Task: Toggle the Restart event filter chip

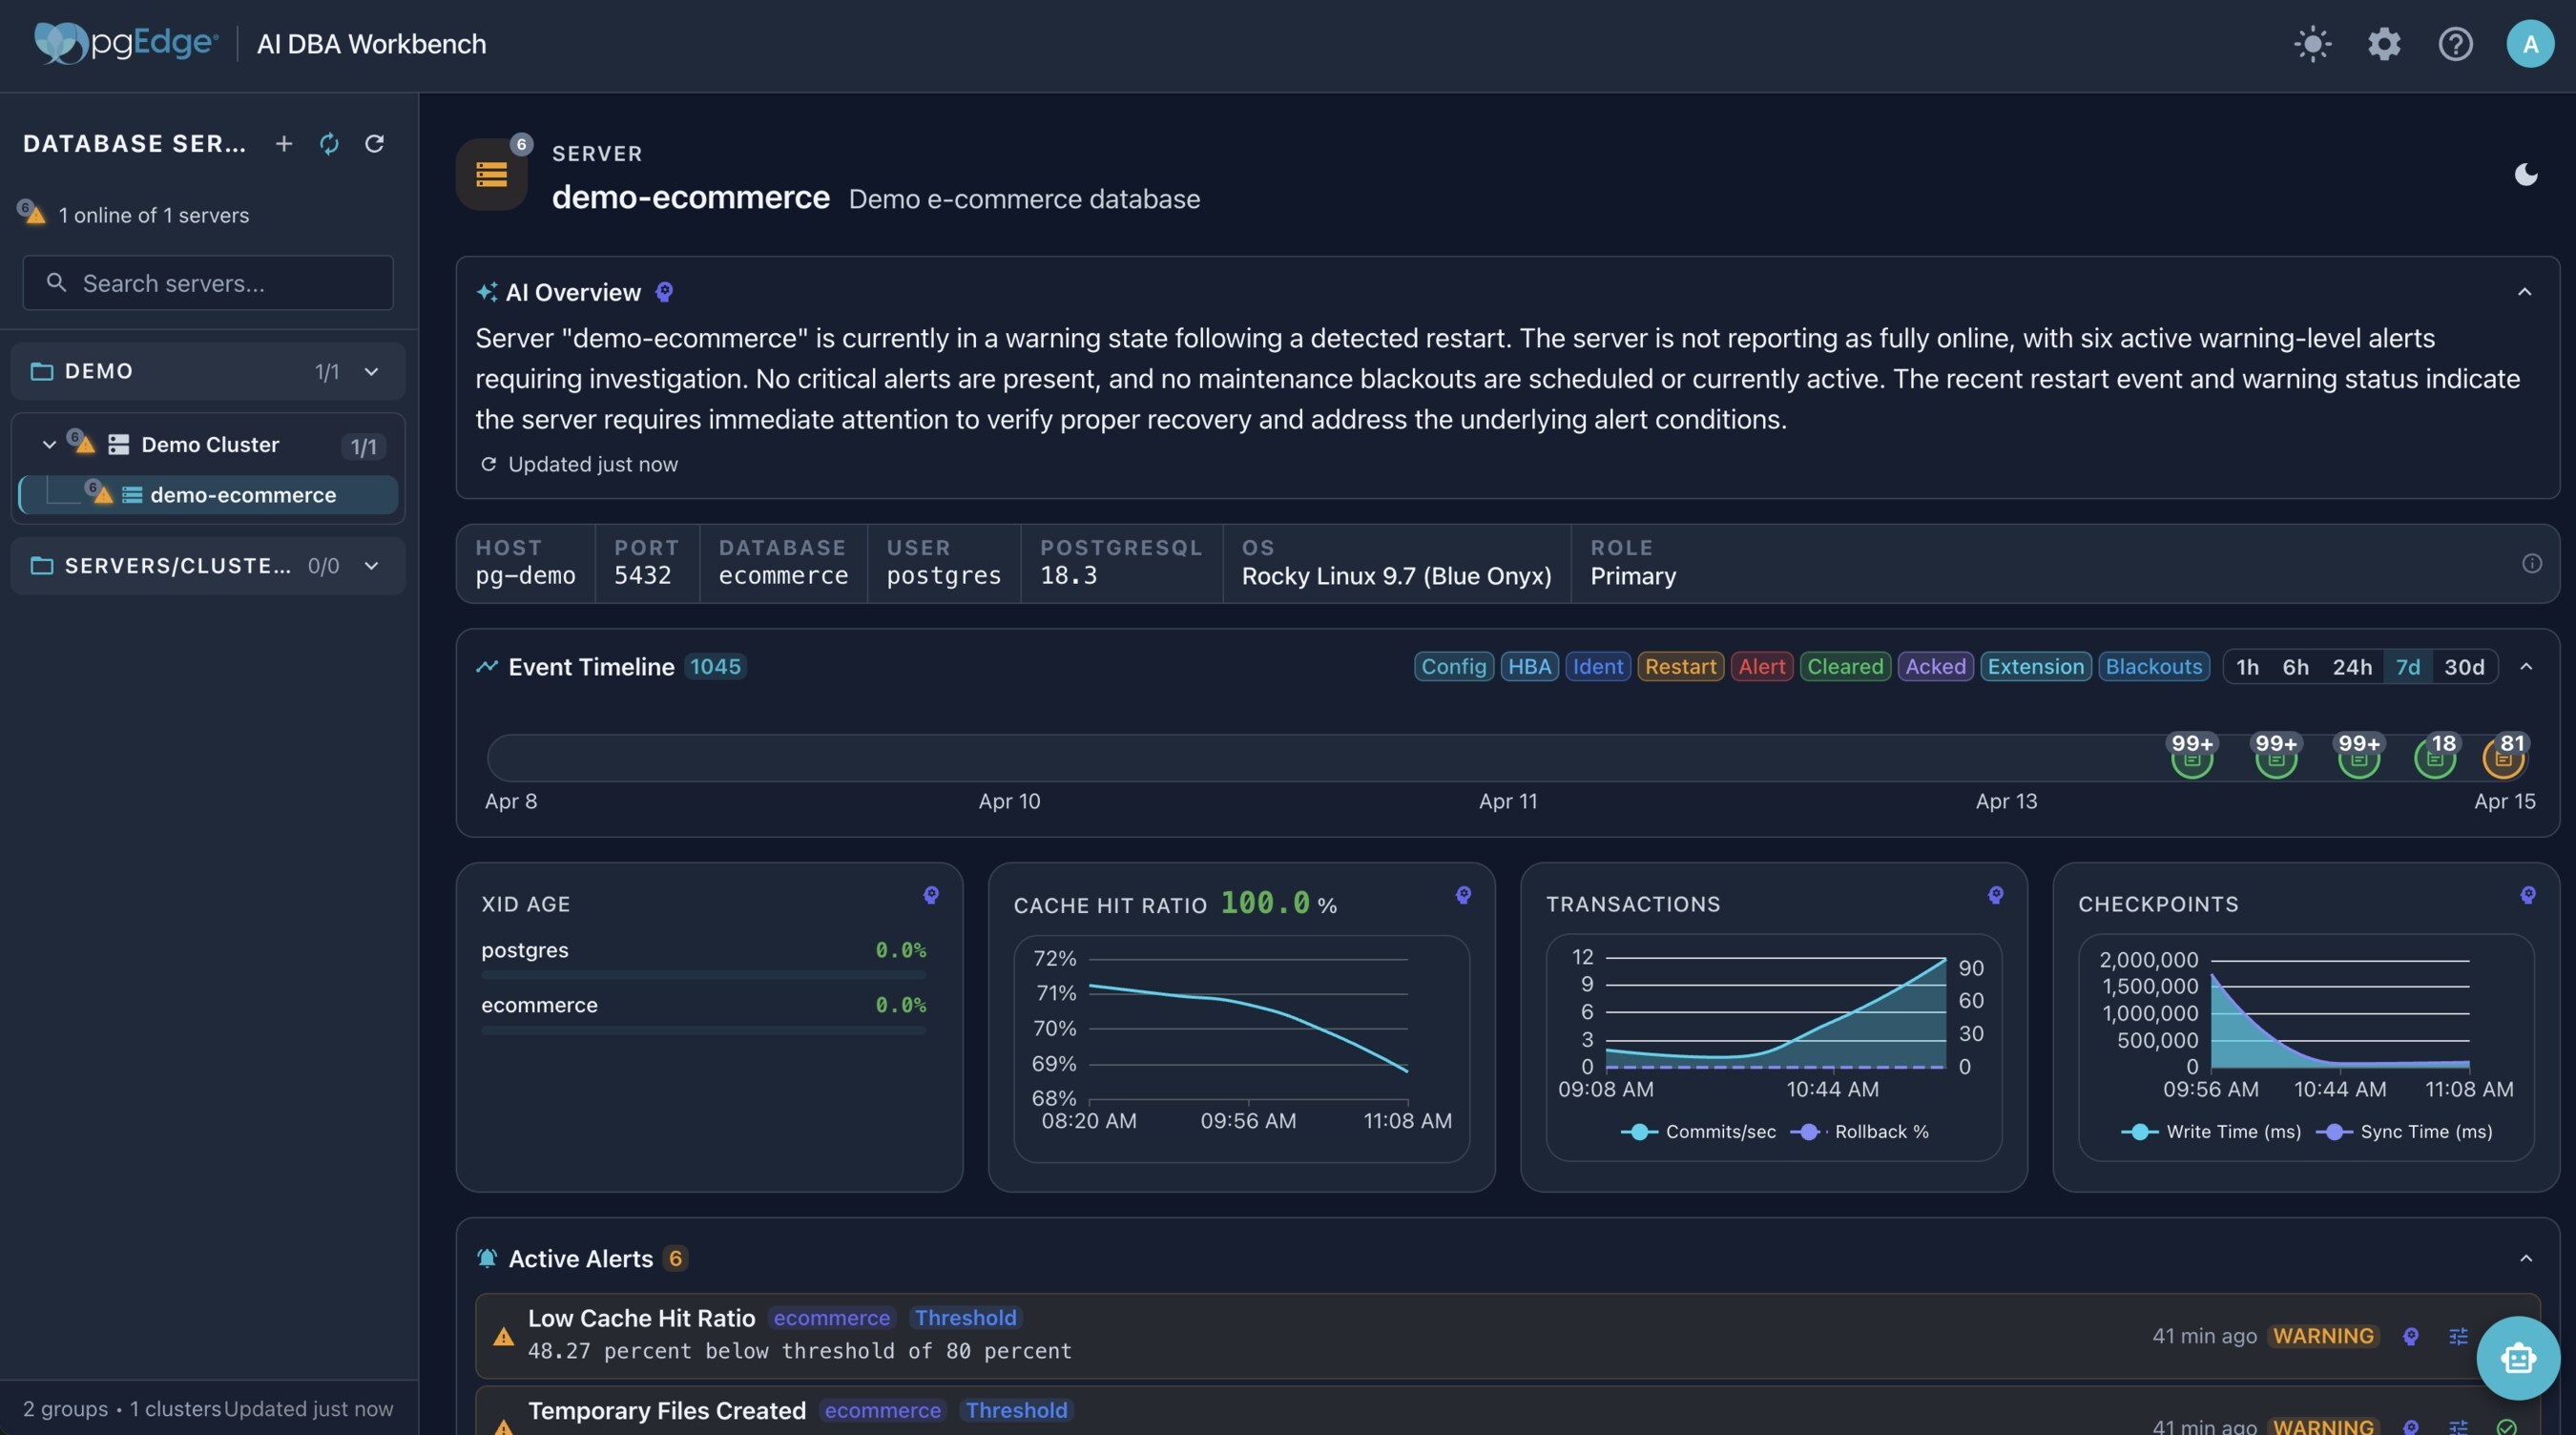Action: tap(1680, 667)
